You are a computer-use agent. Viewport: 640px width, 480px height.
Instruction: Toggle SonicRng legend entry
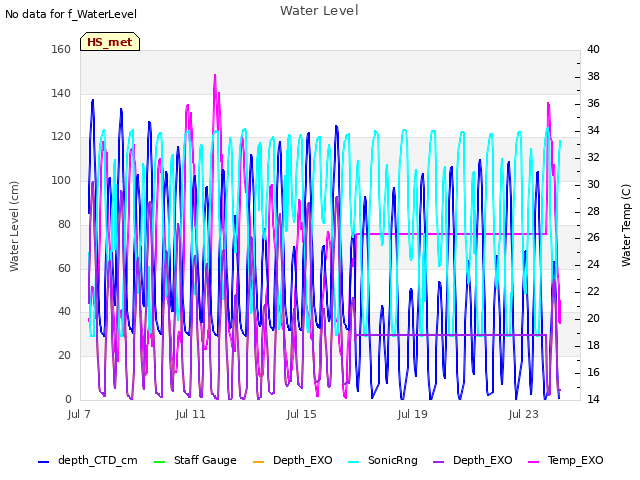[383, 460]
